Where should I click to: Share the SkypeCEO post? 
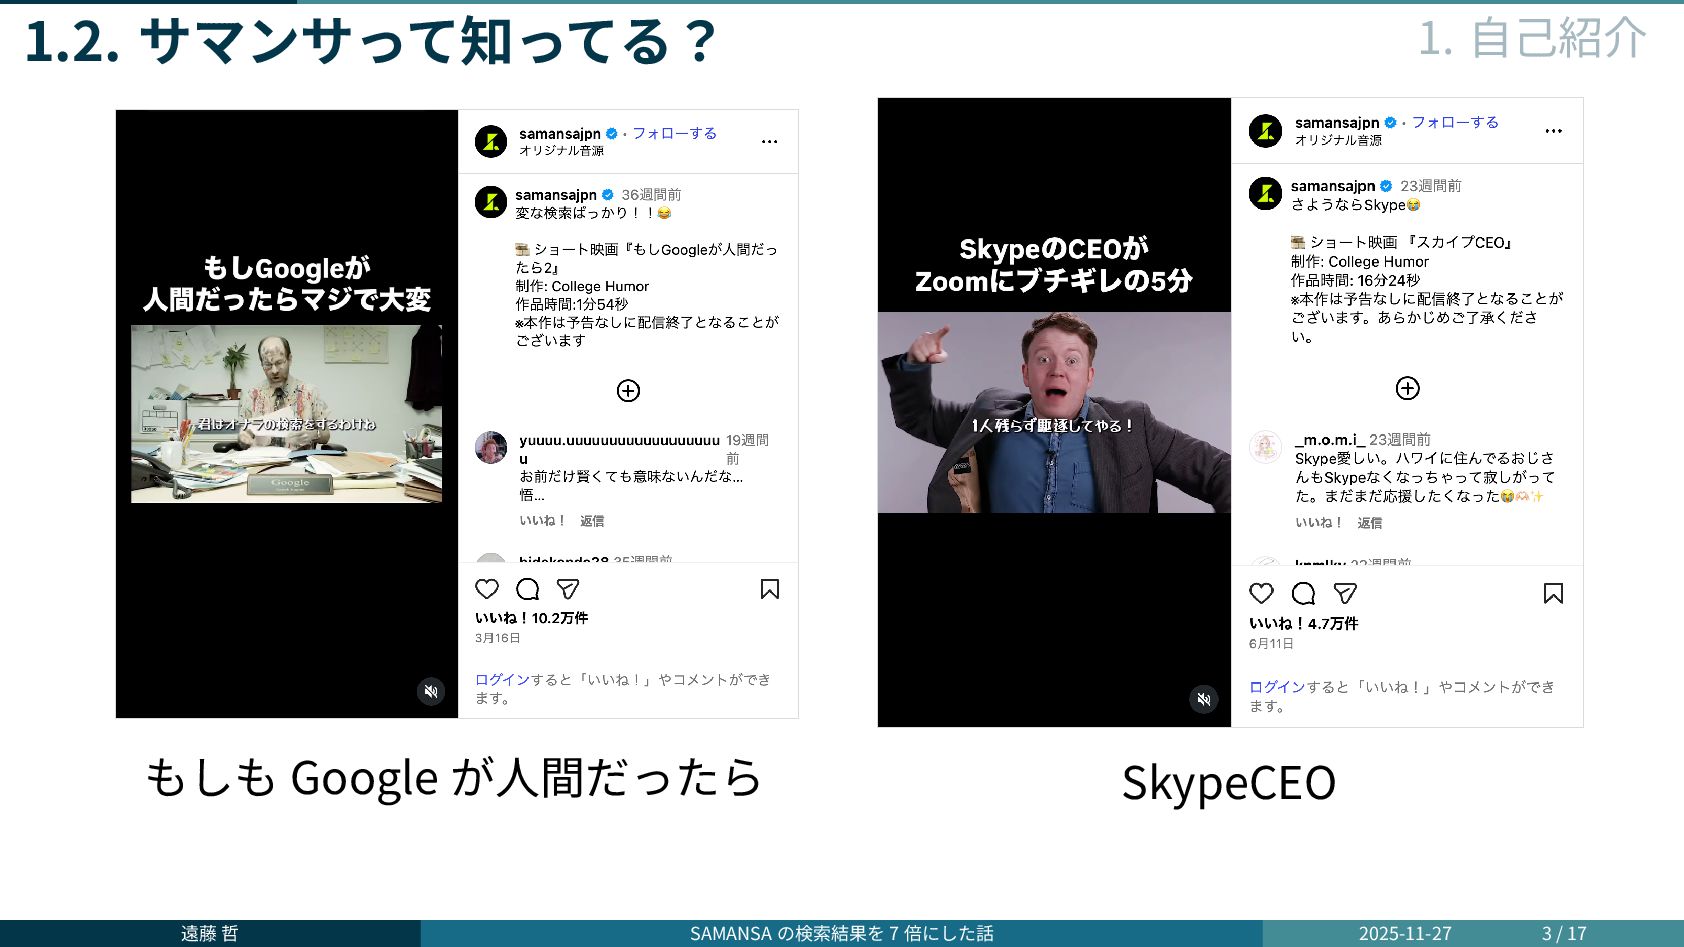point(1345,594)
